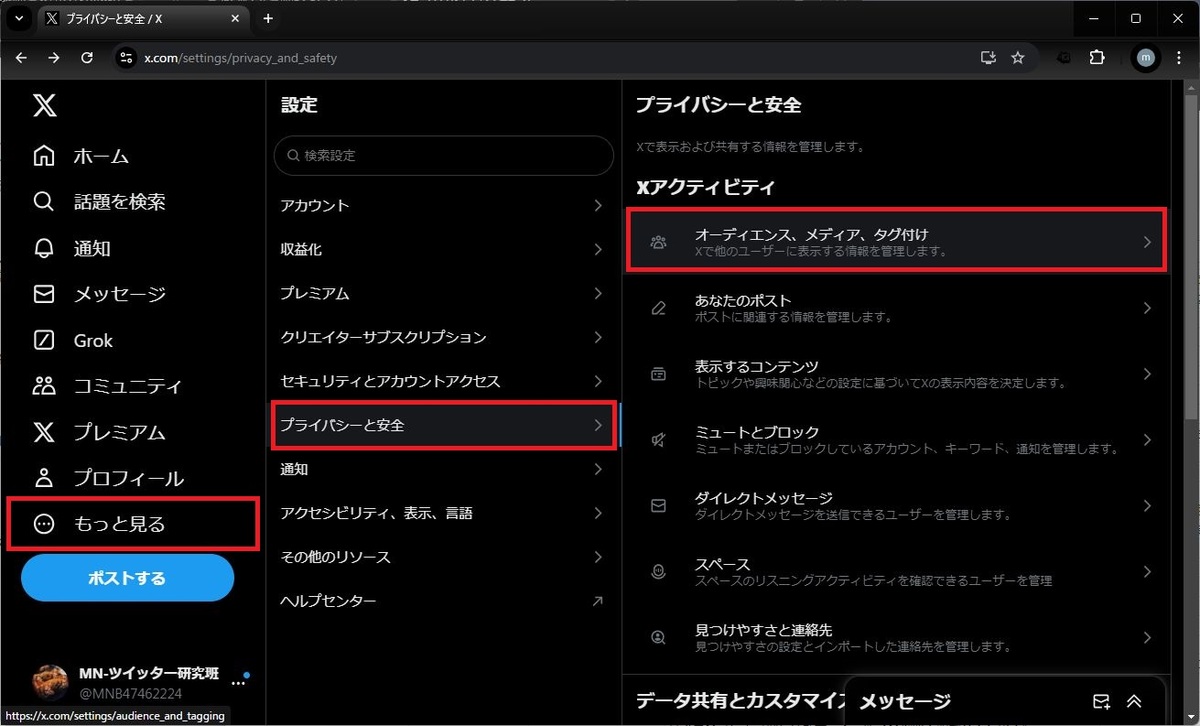Expand その他のリソース chevron

point(598,557)
